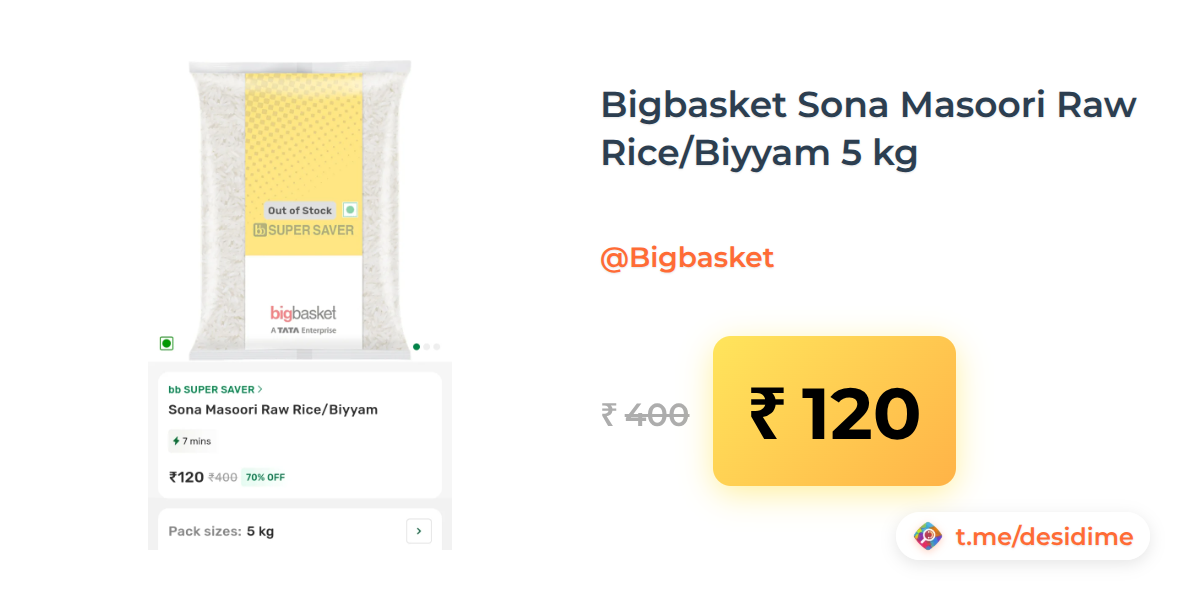Click the DesiDime Telegram logo icon
Viewport: 1200px width, 600px height.
[929, 536]
